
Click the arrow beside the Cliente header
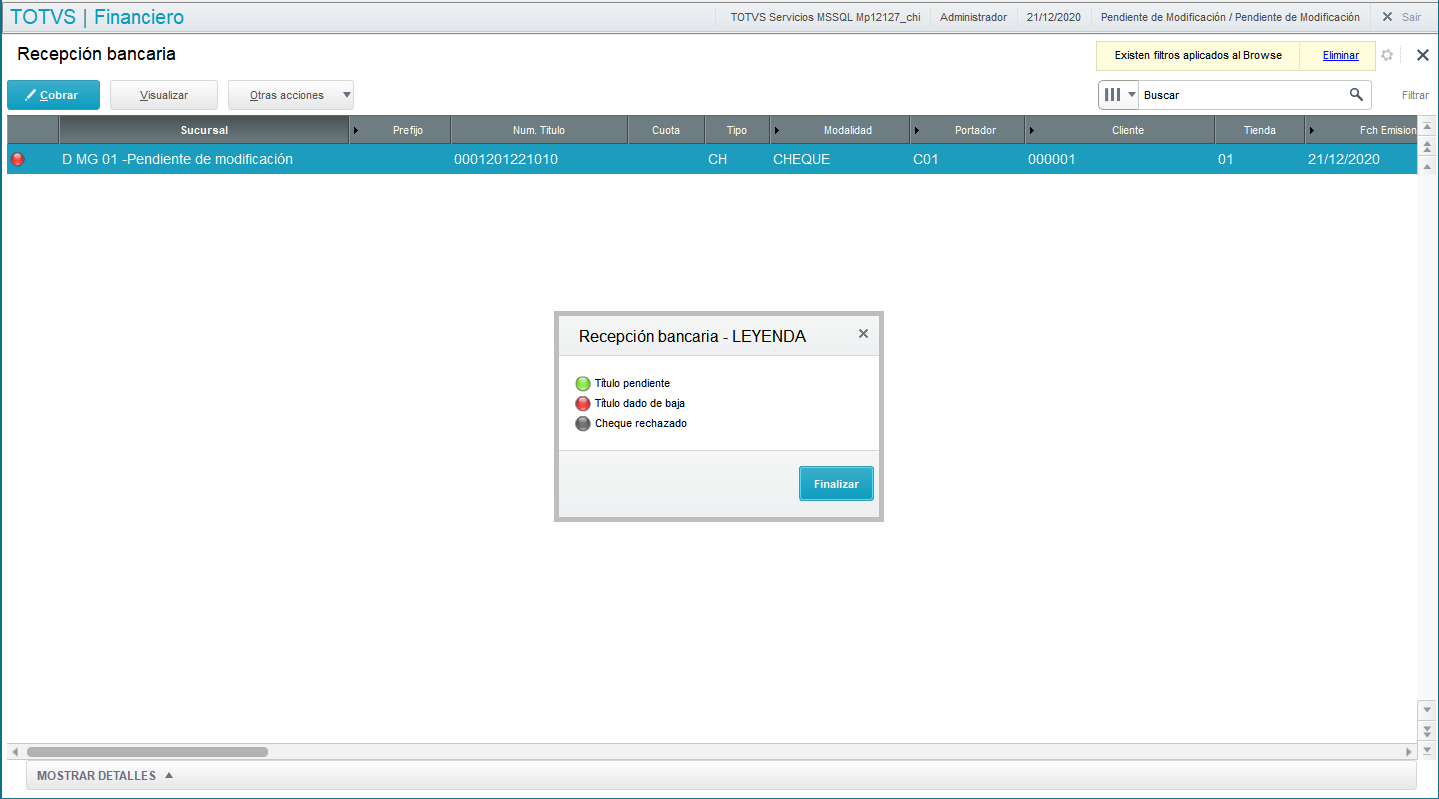point(1032,130)
